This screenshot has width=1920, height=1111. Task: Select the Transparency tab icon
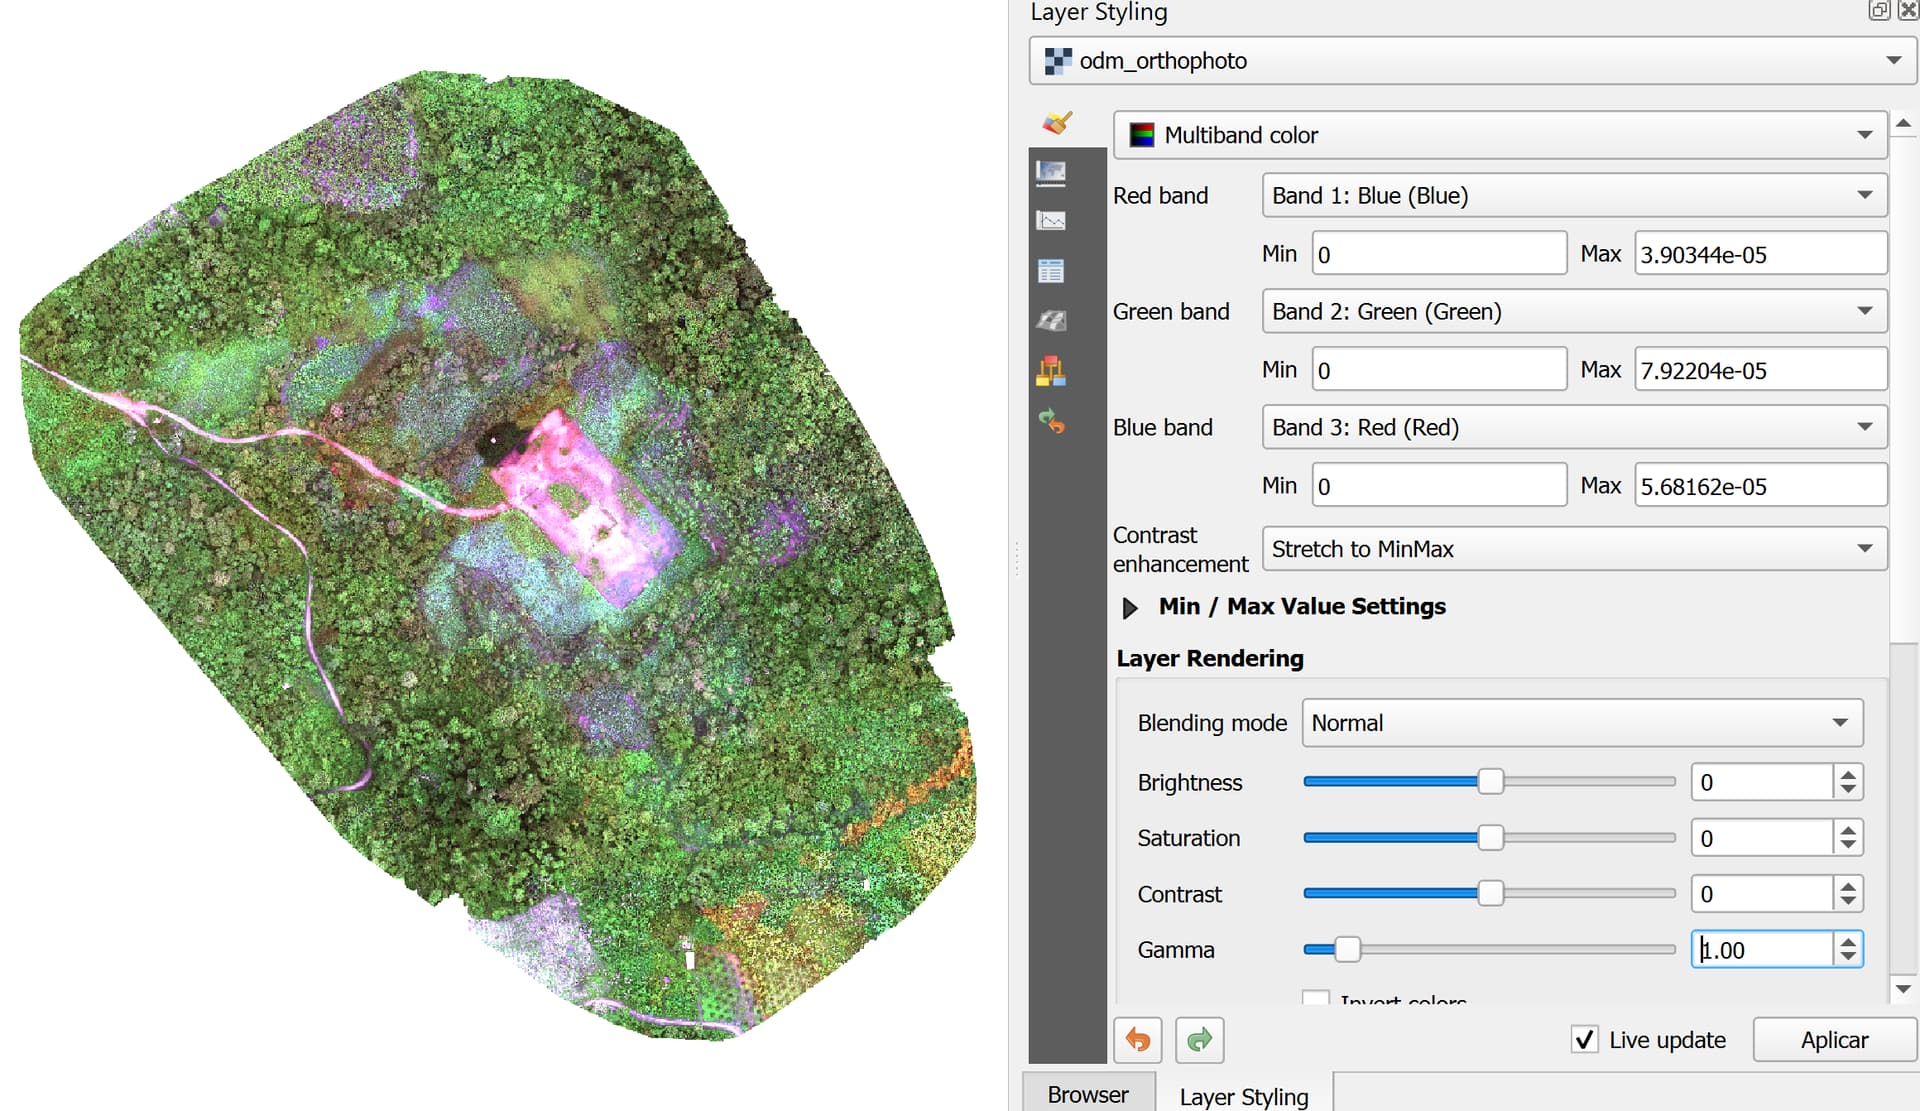click(x=1051, y=172)
